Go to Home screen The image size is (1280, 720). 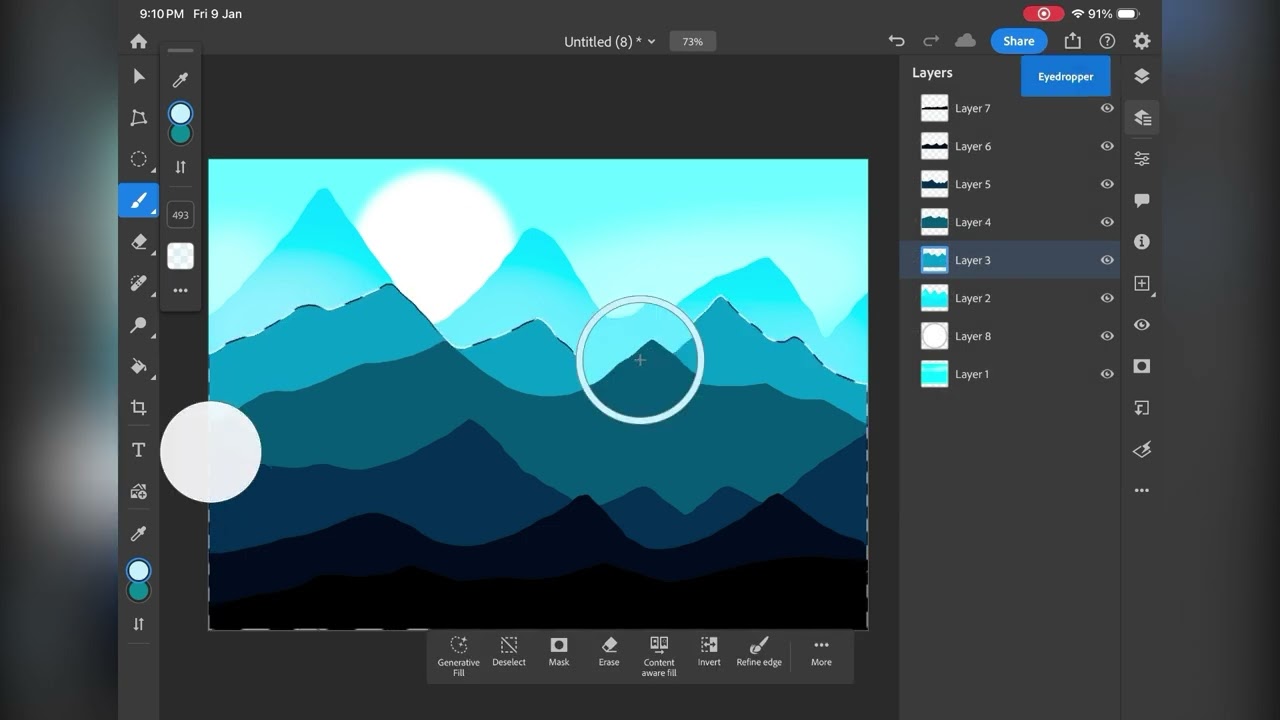tap(139, 41)
